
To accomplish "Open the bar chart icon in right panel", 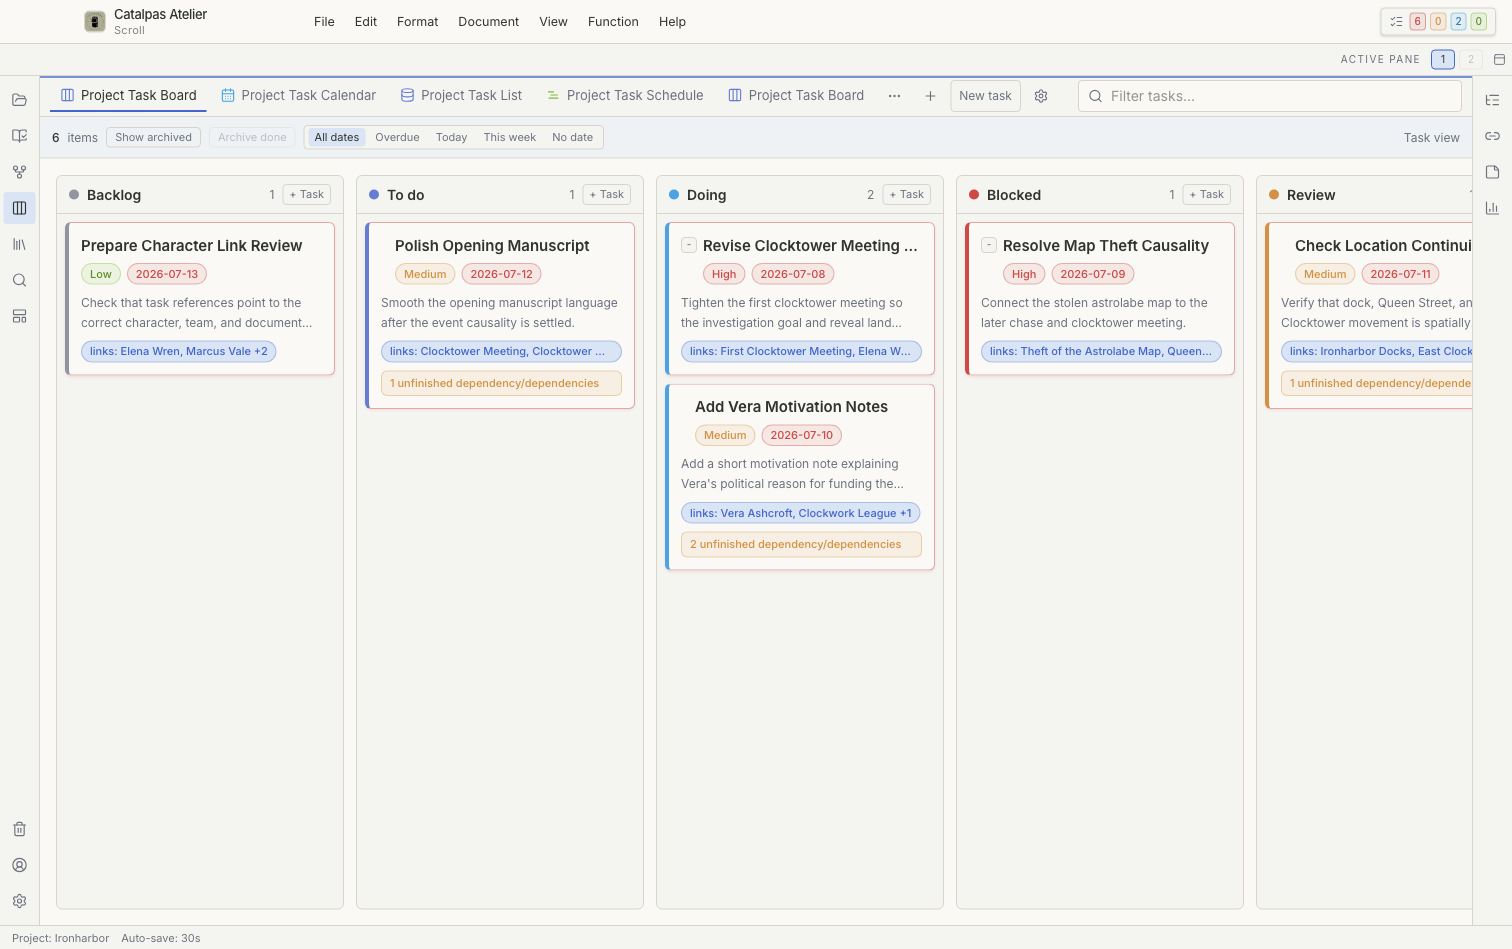I will point(1492,208).
